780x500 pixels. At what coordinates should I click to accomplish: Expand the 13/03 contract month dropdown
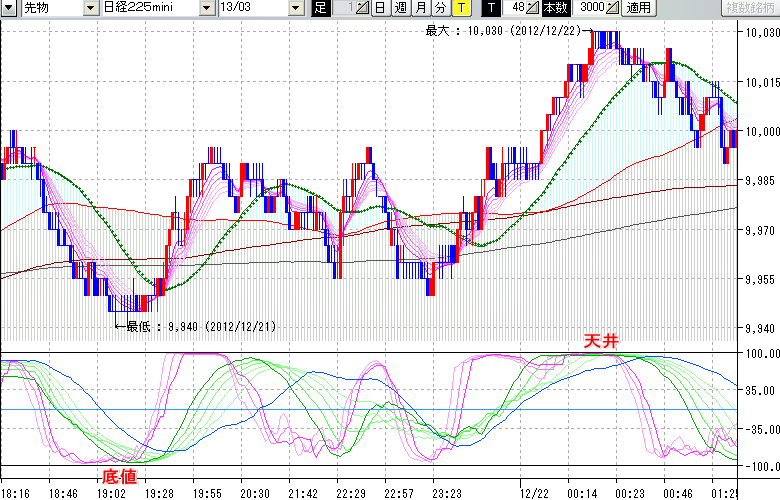(295, 8)
